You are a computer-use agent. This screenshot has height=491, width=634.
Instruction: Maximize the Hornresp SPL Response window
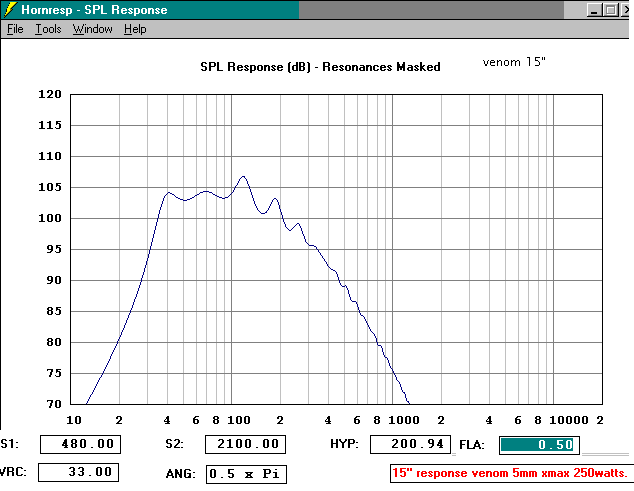[x=611, y=10]
